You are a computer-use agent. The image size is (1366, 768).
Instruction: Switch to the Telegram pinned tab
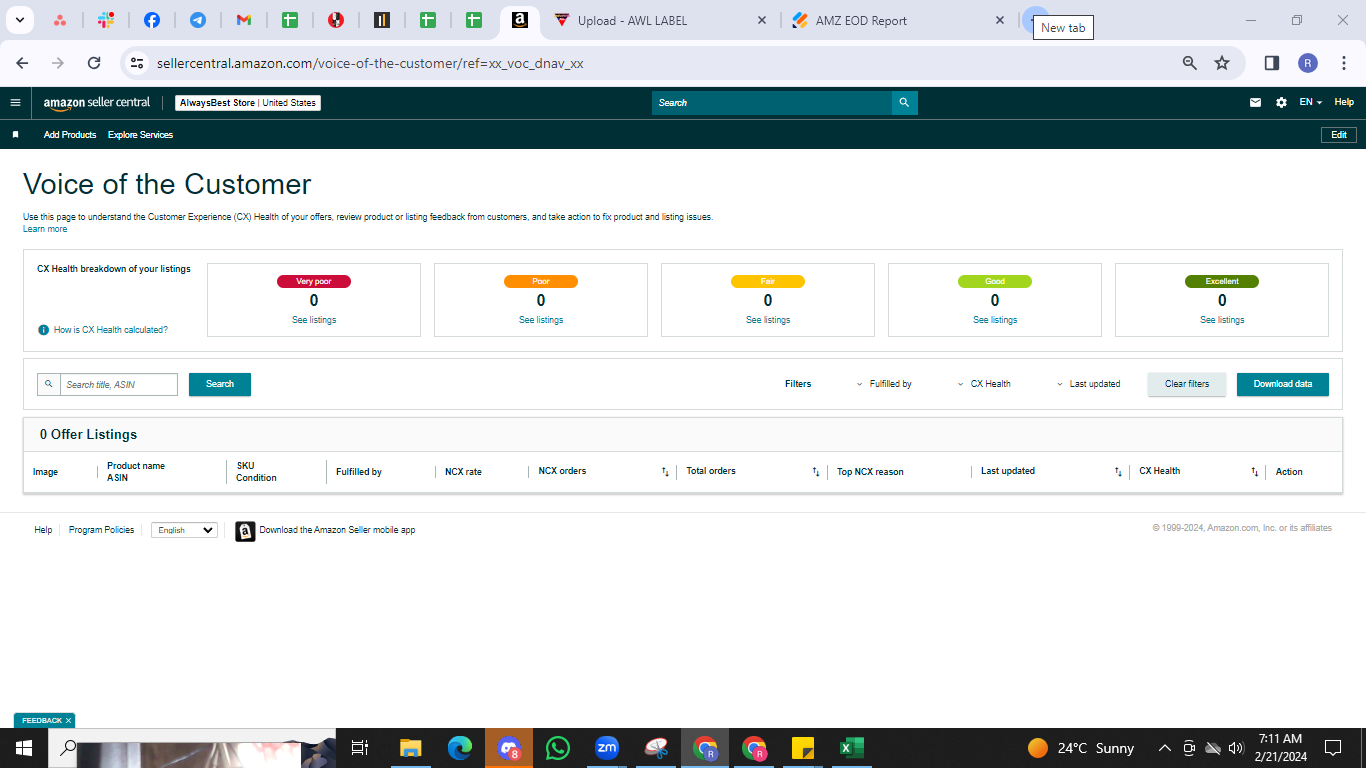point(198,20)
